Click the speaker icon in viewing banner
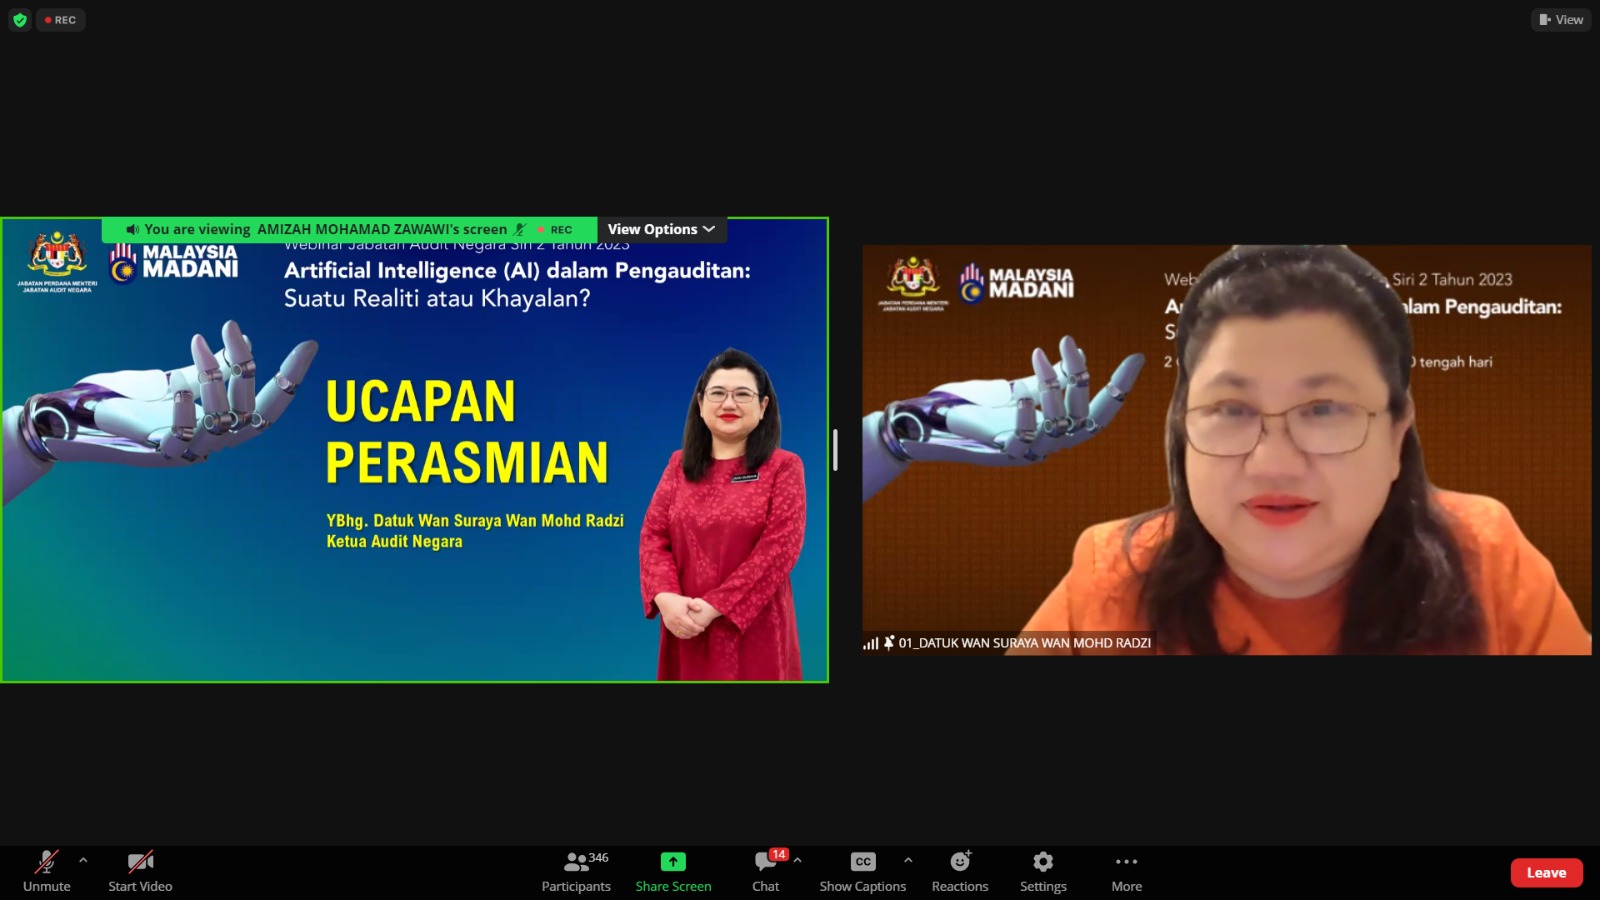The image size is (1600, 900). tap(132, 229)
